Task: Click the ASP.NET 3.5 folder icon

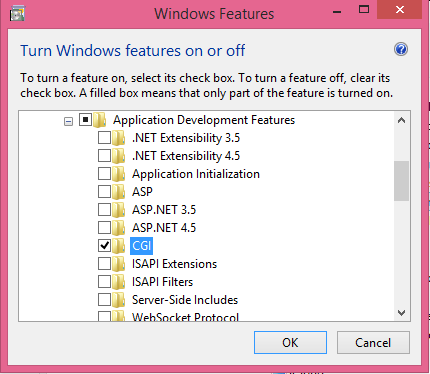Action: click(x=118, y=210)
